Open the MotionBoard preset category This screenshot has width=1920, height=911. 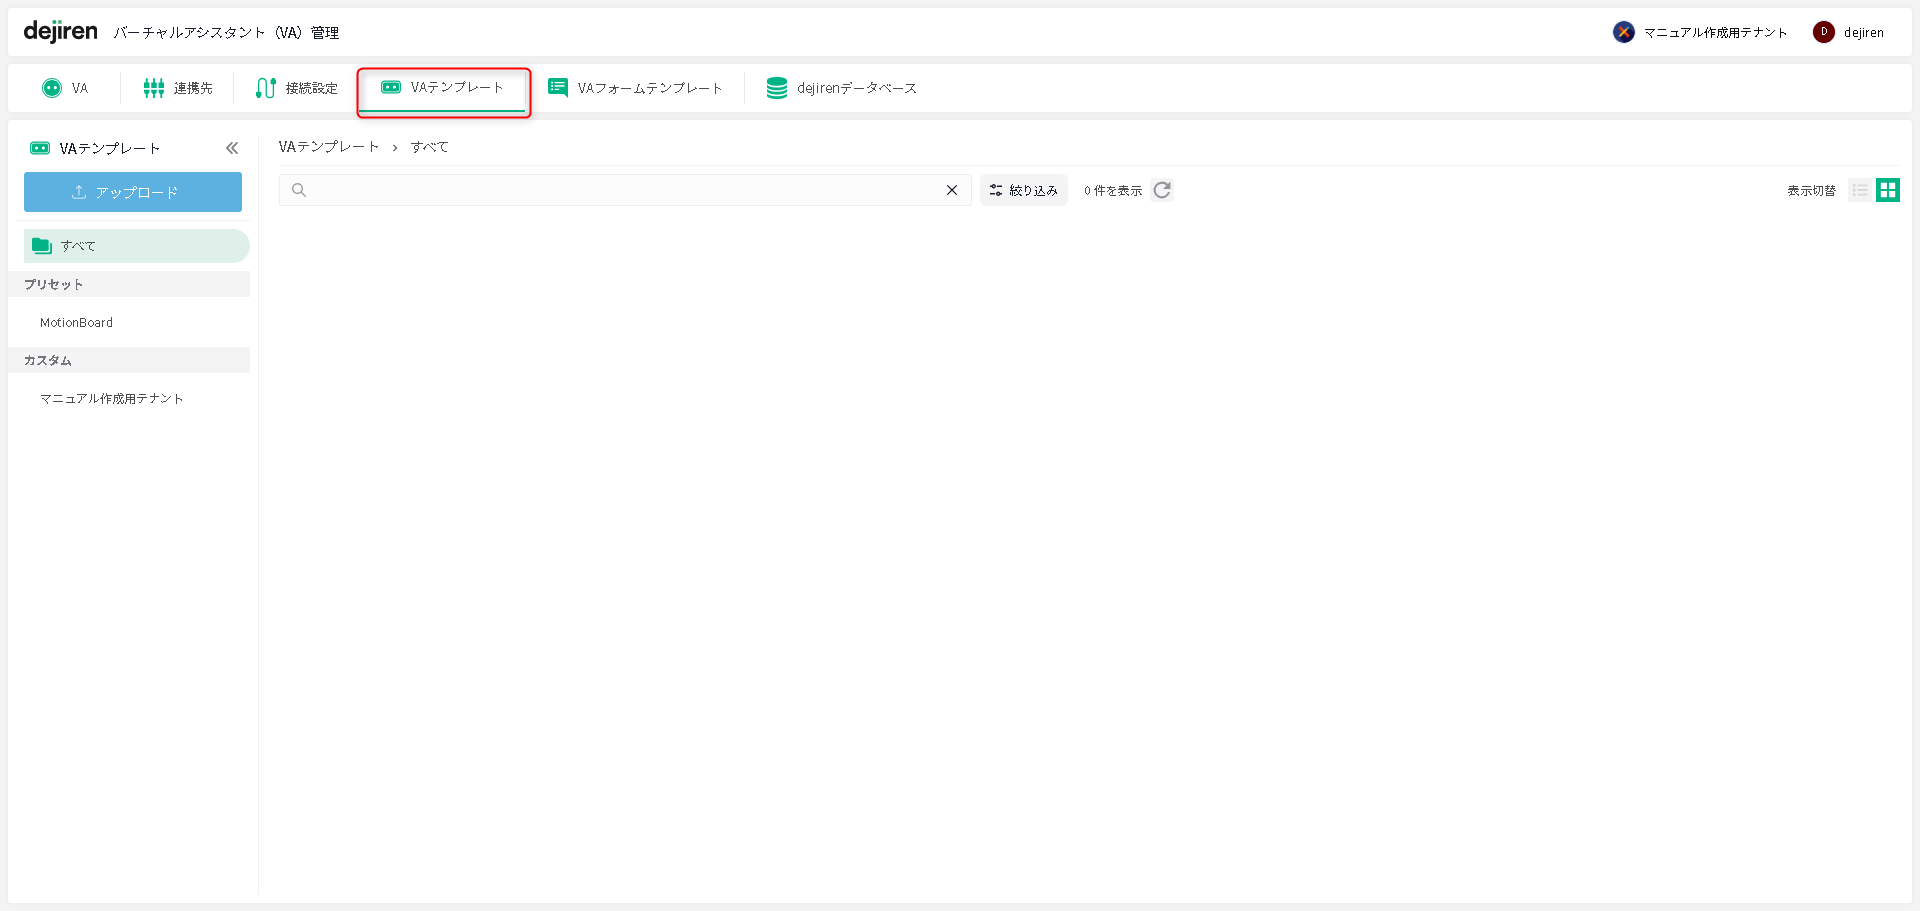point(76,323)
